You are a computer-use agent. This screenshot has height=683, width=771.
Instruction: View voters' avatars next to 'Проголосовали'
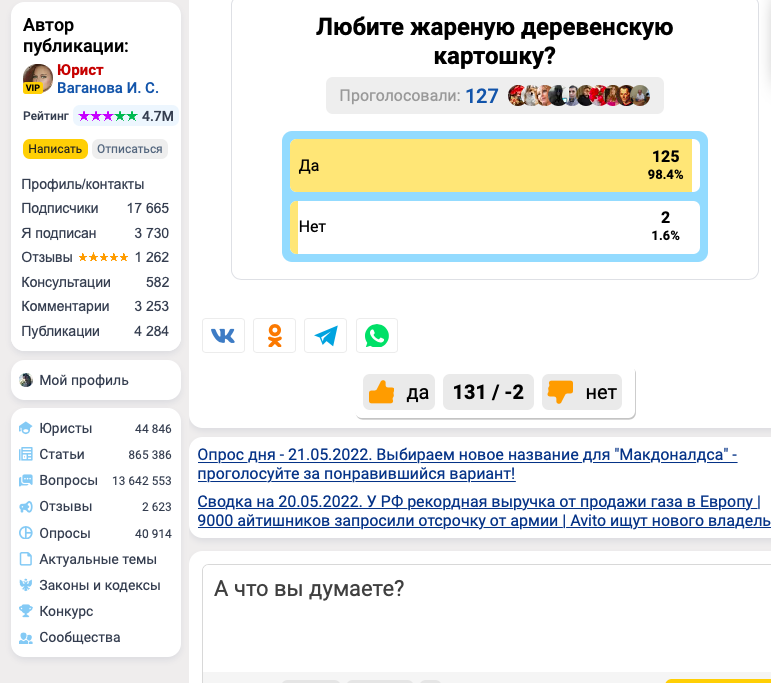point(579,96)
